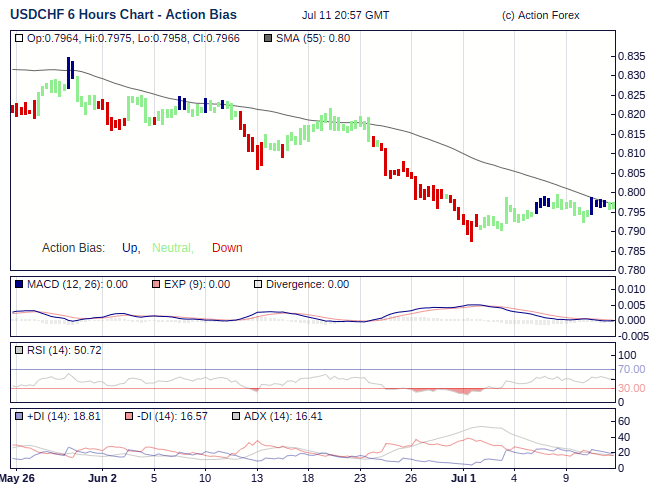This screenshot has height=489, width=650.
Task: Click the white OHLC legend square
Action: point(20,38)
